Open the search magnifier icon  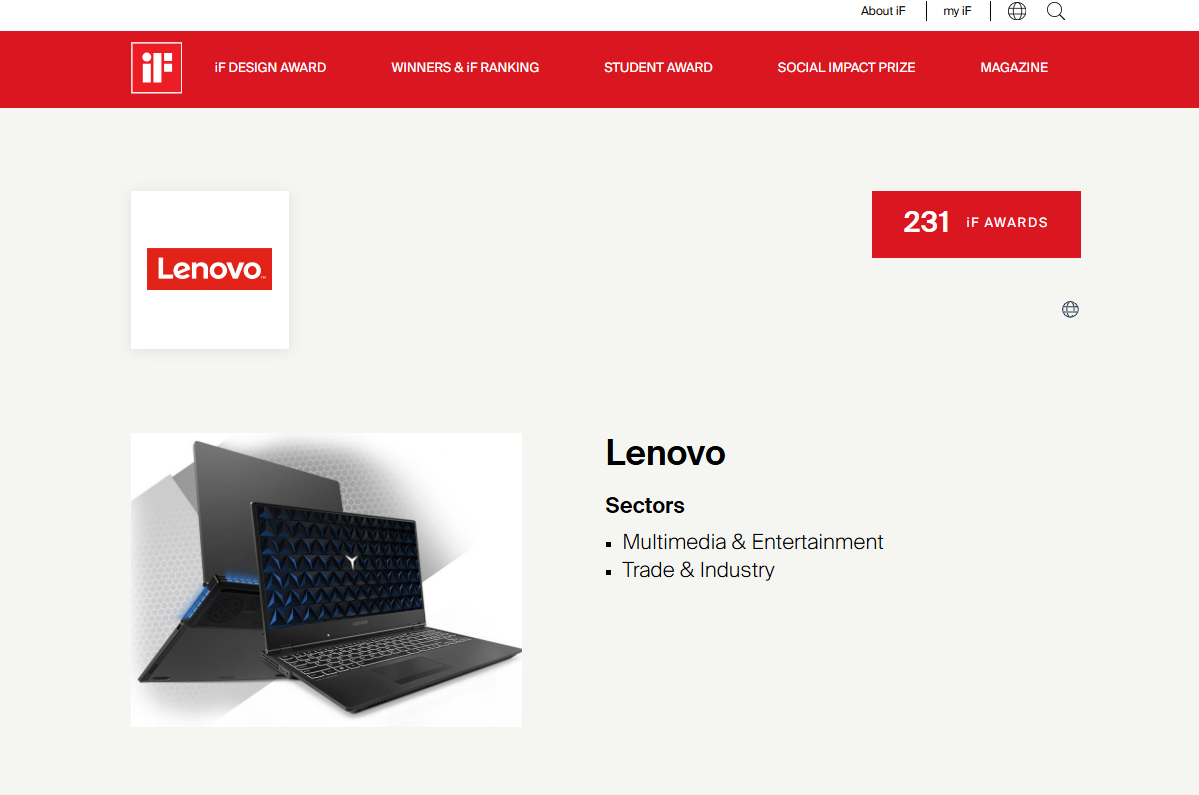point(1055,11)
